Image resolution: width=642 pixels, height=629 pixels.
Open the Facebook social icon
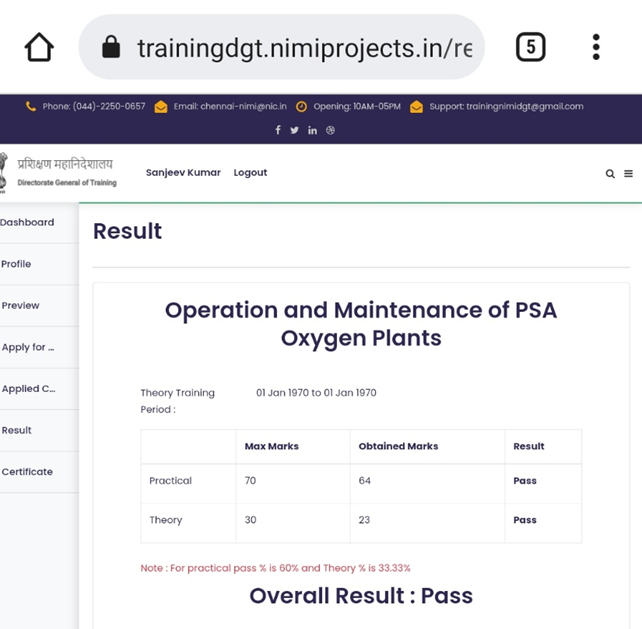click(x=278, y=130)
